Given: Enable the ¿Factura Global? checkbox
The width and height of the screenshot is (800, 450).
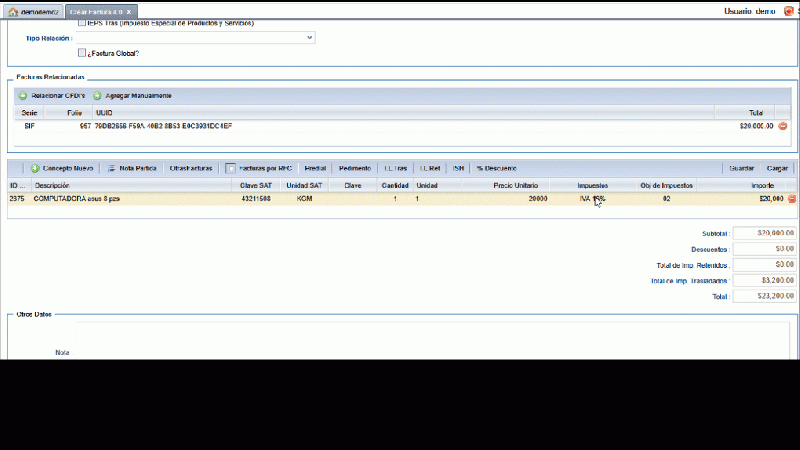Looking at the screenshot, I should (x=82, y=54).
